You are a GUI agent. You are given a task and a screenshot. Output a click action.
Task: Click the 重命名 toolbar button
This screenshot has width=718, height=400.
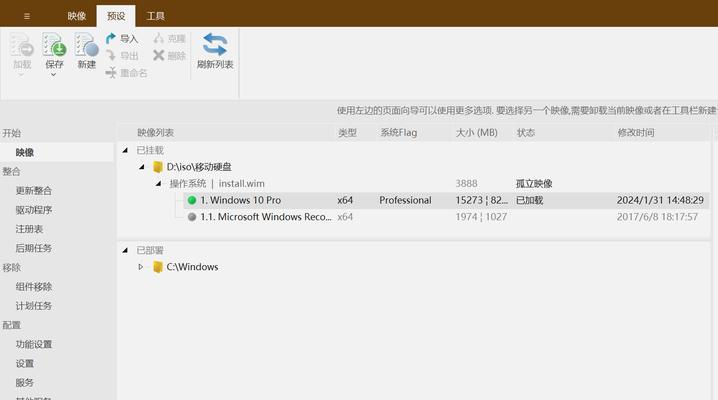[x=126, y=72]
